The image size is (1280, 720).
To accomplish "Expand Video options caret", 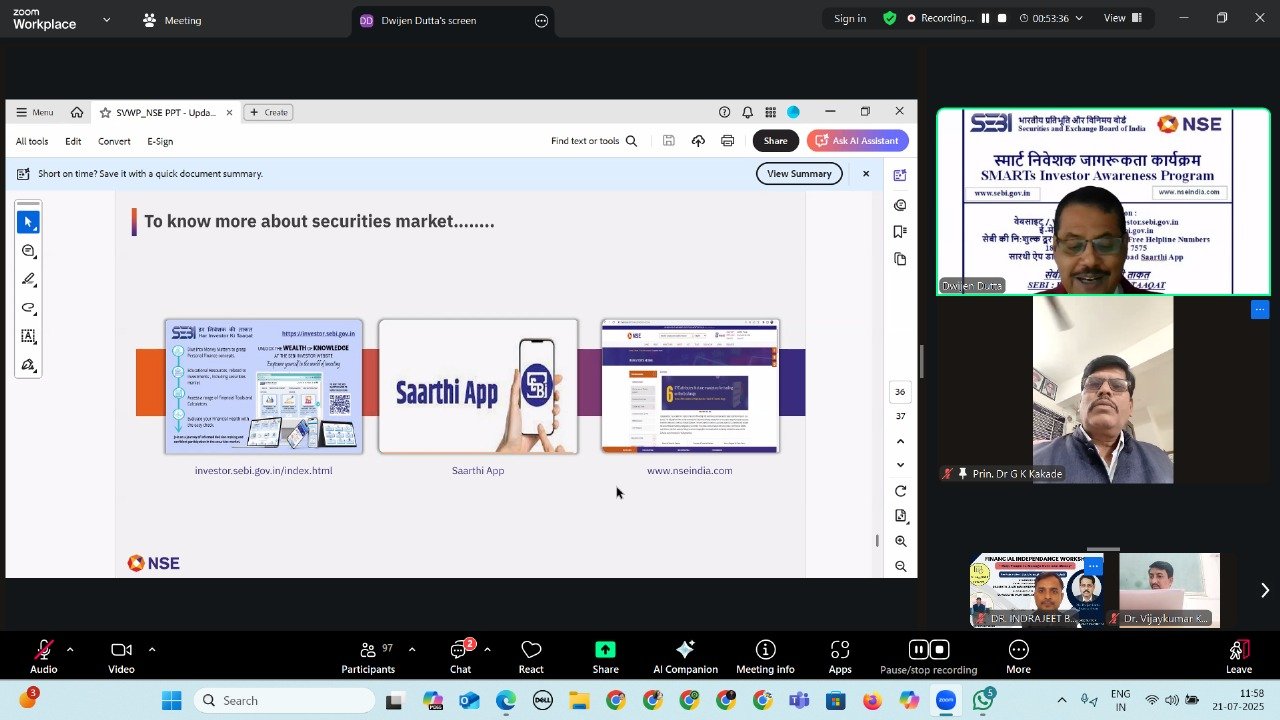I will click(x=152, y=650).
